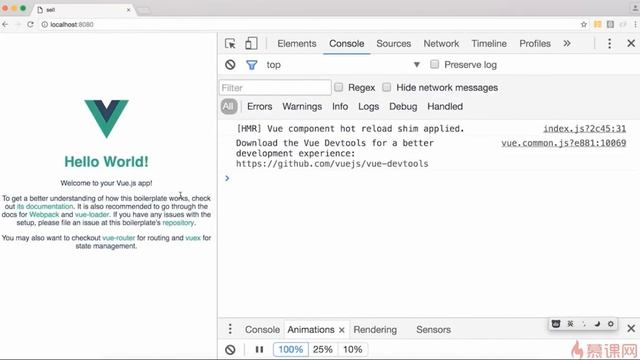The image size is (640, 360).
Task: Click the site info icon beside localhost
Action: point(44,24)
